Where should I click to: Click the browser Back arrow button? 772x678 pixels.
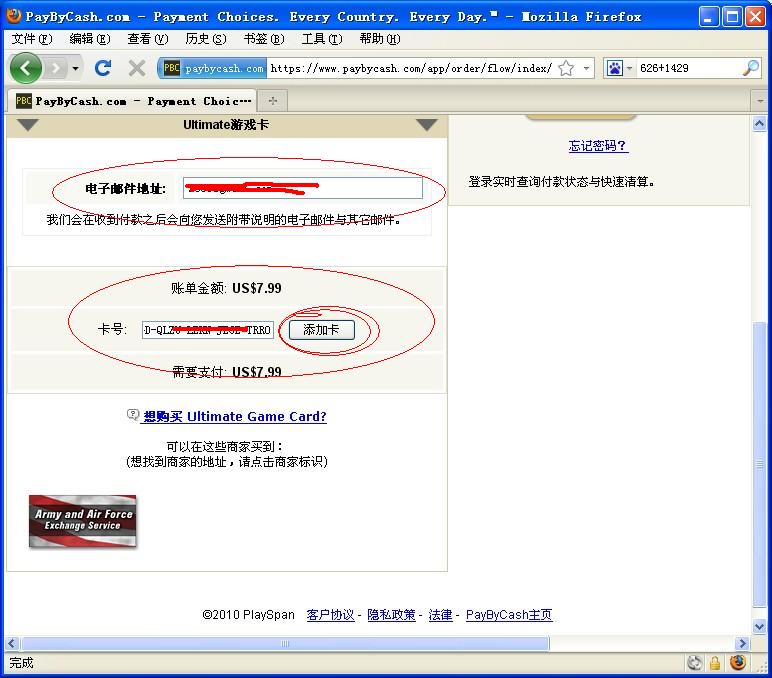click(26, 68)
